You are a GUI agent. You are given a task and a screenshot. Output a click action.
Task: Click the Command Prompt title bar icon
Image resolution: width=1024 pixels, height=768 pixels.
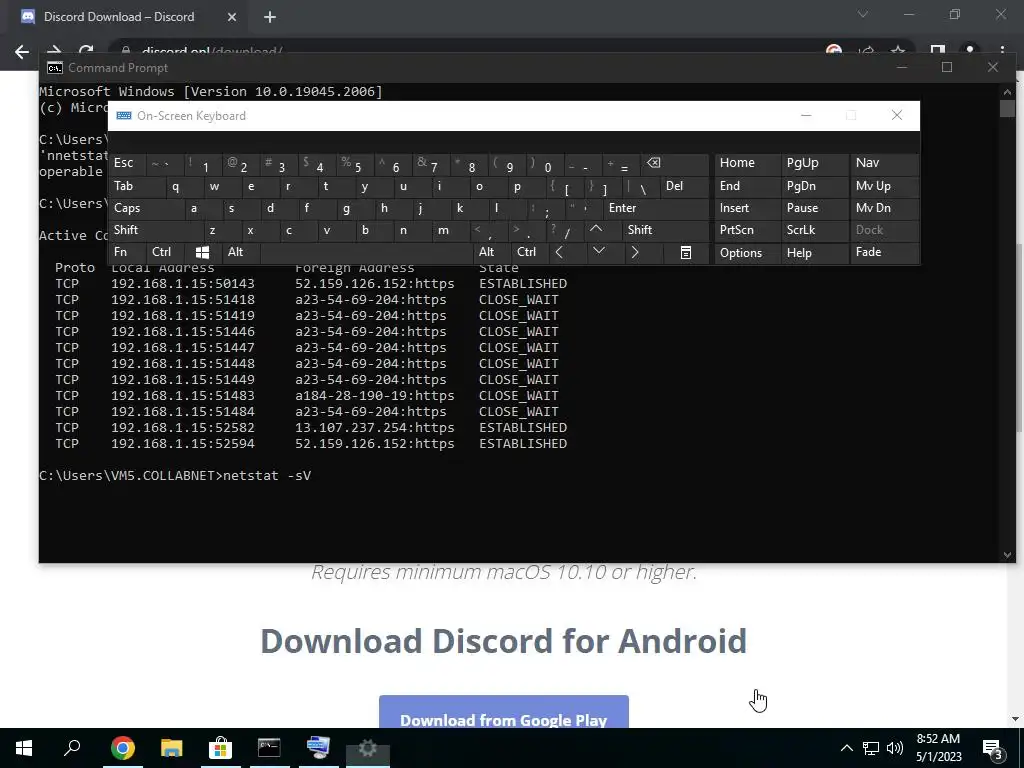[55, 68]
